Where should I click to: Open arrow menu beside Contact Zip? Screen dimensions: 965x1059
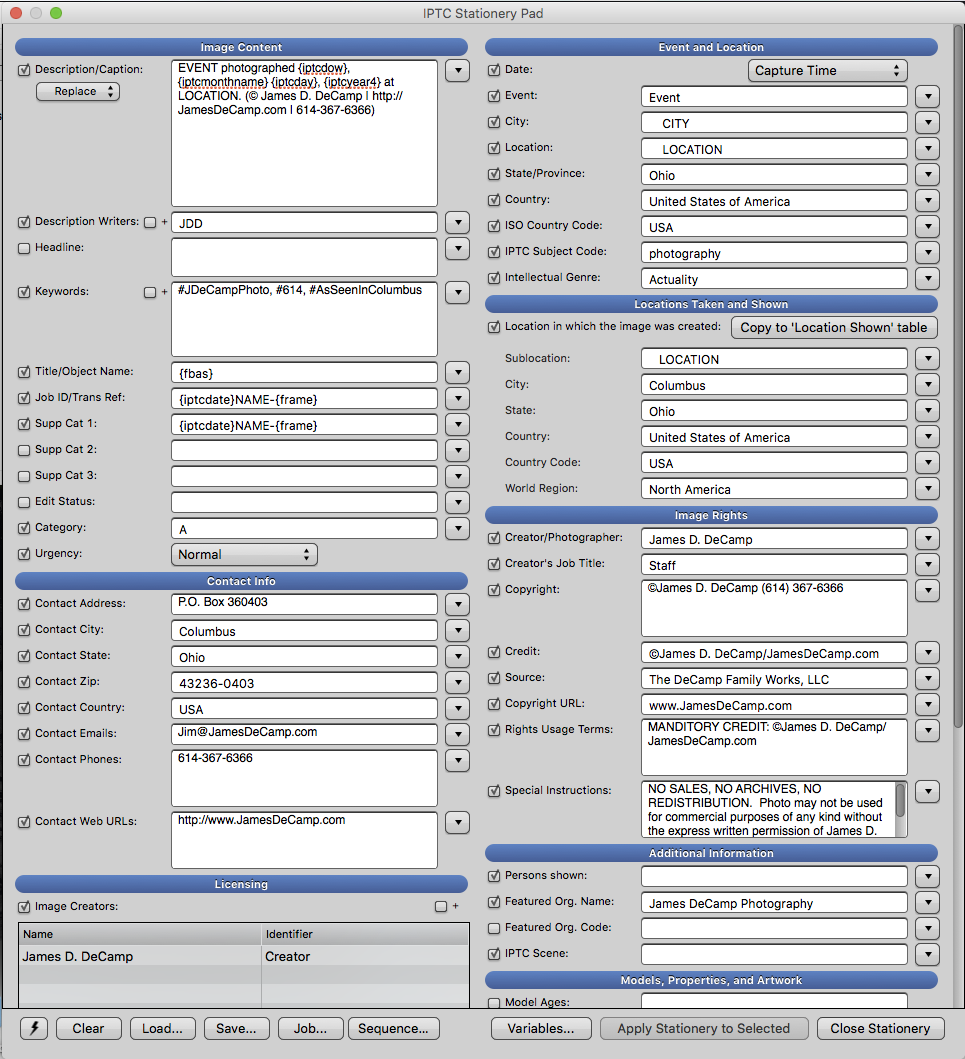pyautogui.click(x=457, y=682)
